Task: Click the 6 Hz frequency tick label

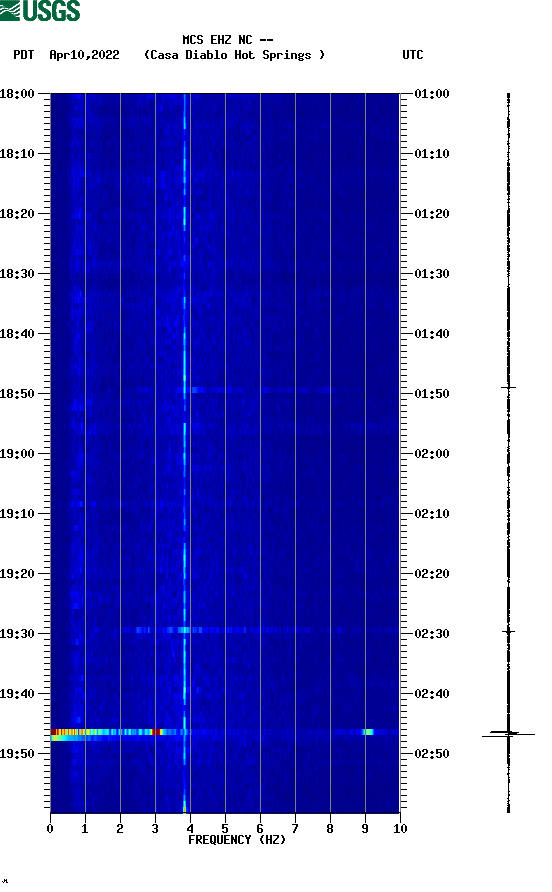Action: (x=260, y=829)
